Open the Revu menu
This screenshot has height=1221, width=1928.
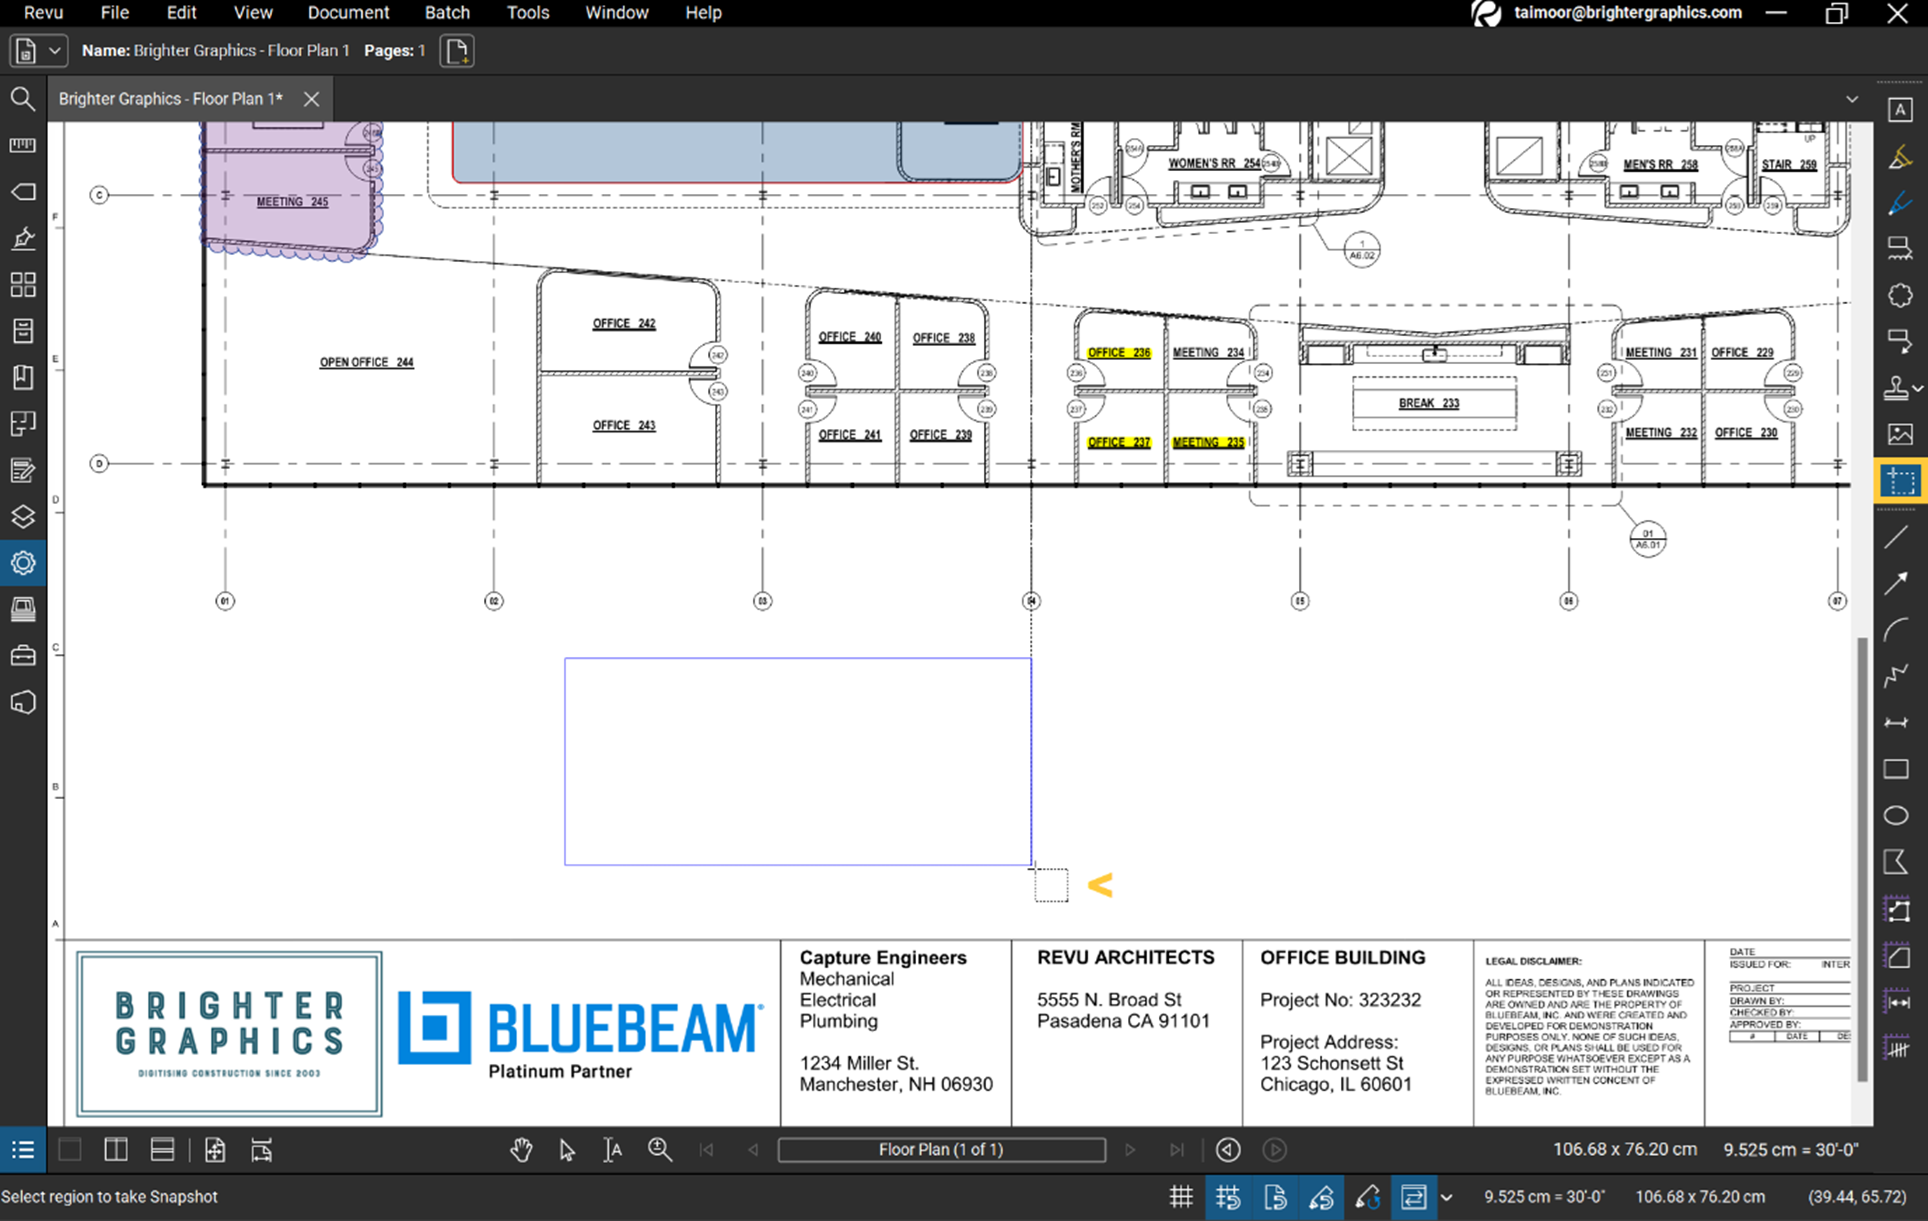pyautogui.click(x=43, y=13)
